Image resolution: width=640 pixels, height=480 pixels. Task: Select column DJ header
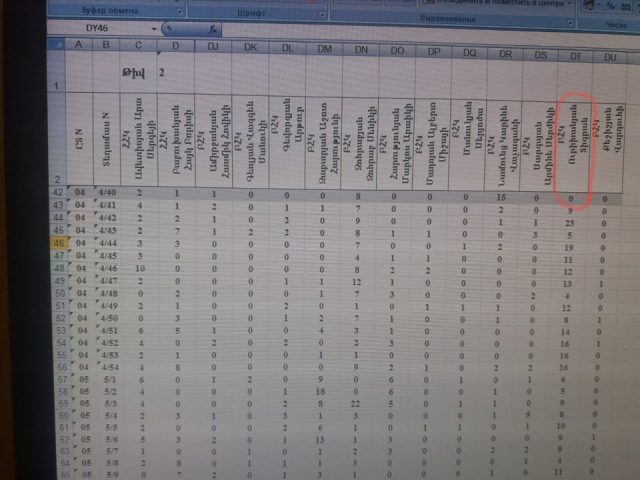(212, 46)
